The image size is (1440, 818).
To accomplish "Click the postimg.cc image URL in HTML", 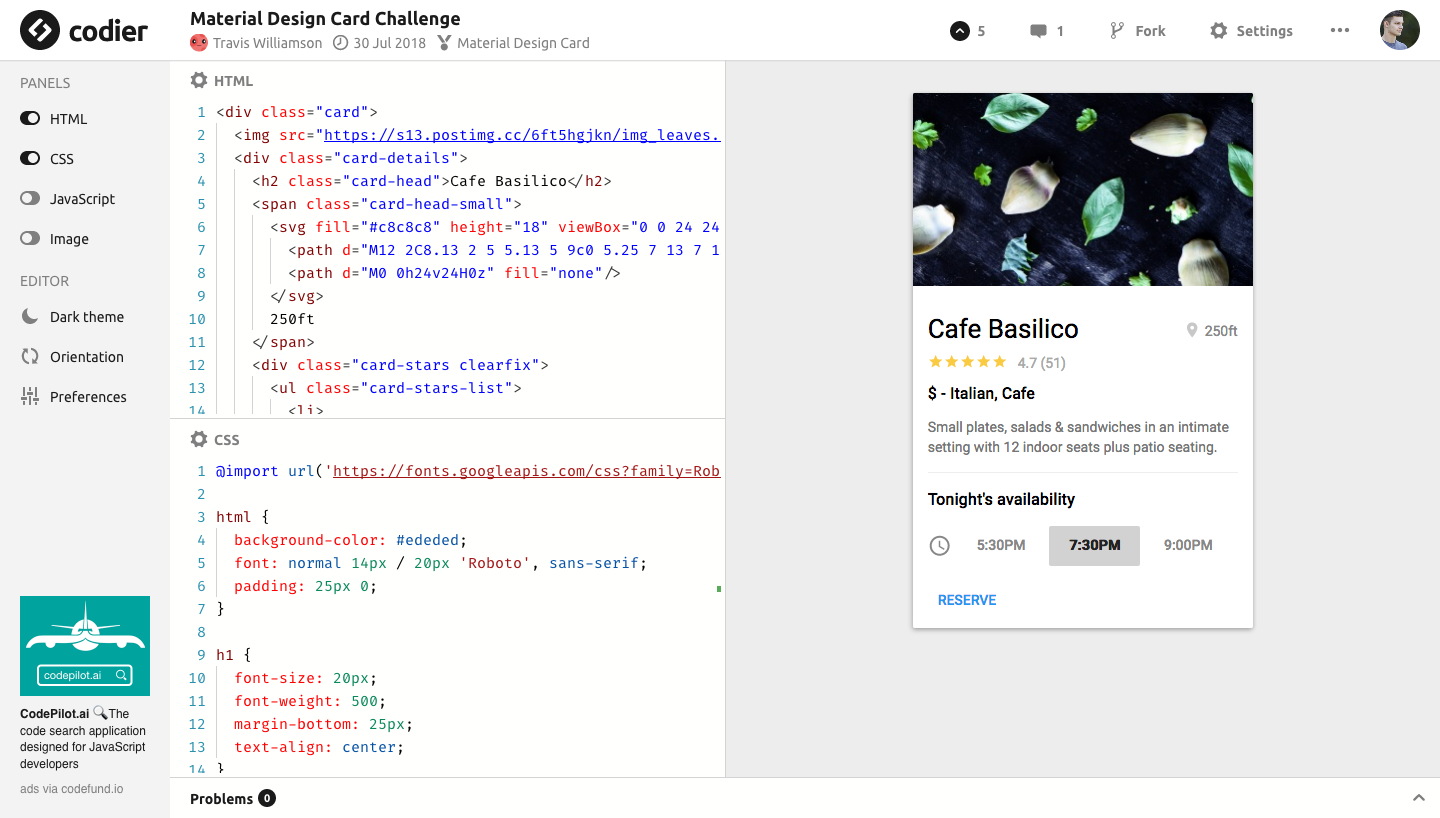I will click(x=522, y=135).
